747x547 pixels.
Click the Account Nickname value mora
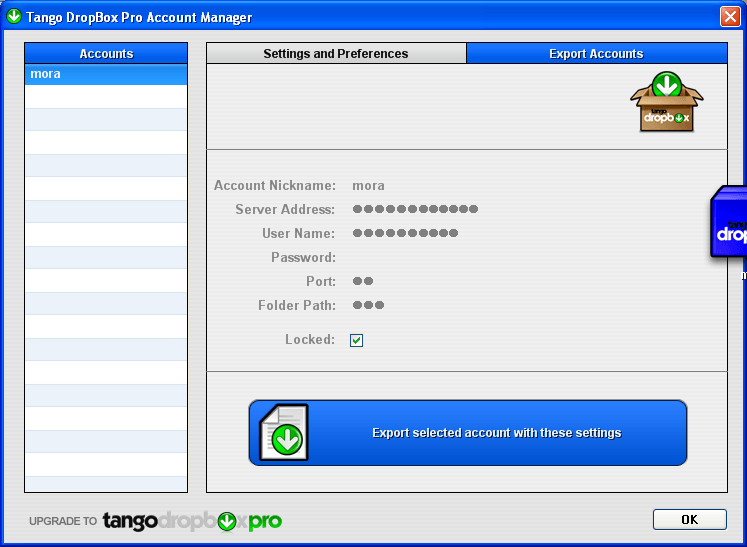pyautogui.click(x=368, y=186)
